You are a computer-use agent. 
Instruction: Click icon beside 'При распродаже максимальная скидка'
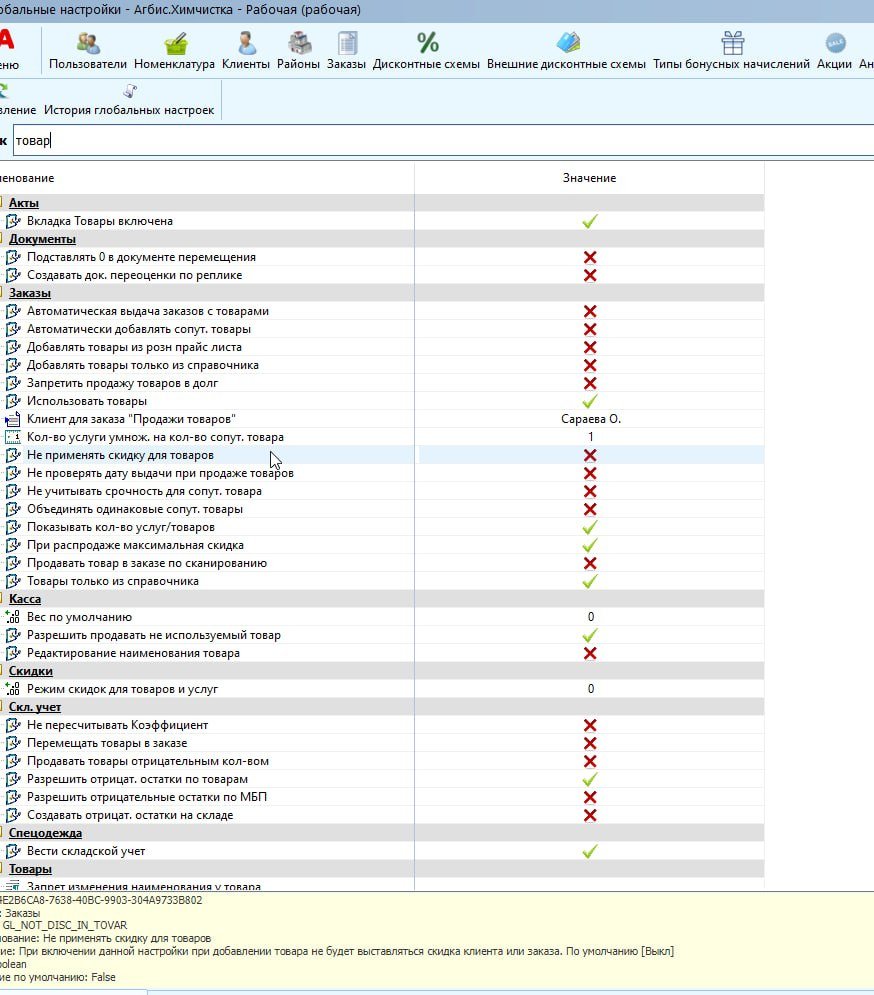[13, 545]
